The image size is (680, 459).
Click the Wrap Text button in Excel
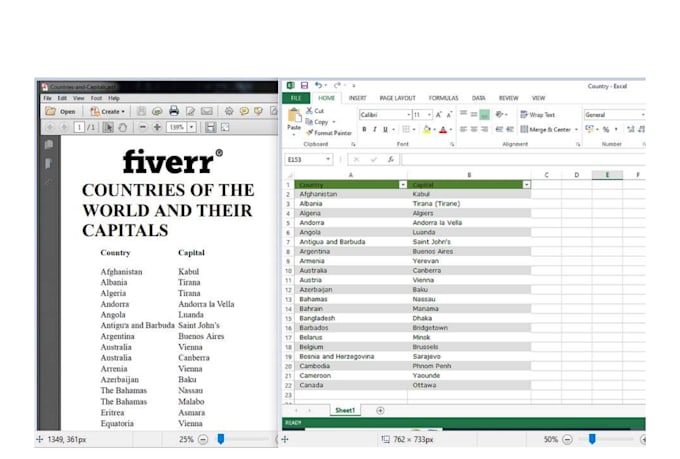[537, 115]
